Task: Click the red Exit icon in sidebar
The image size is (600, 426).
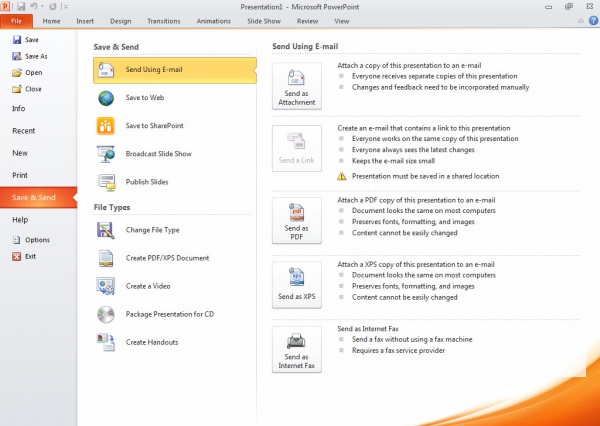Action: tap(16, 256)
